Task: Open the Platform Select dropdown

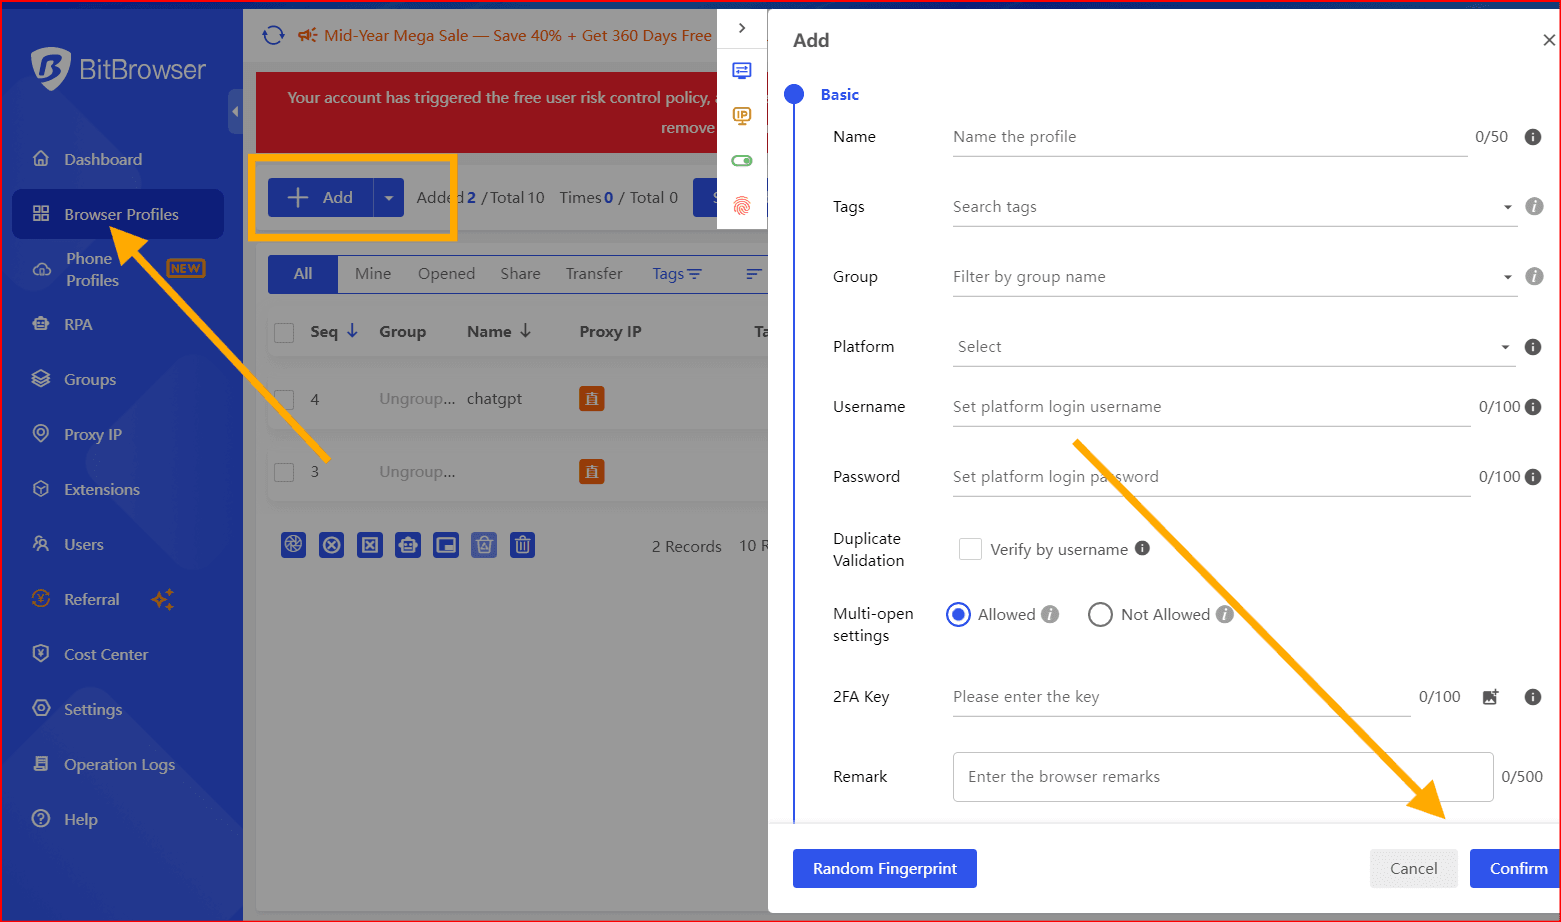Action: [x=1234, y=347]
